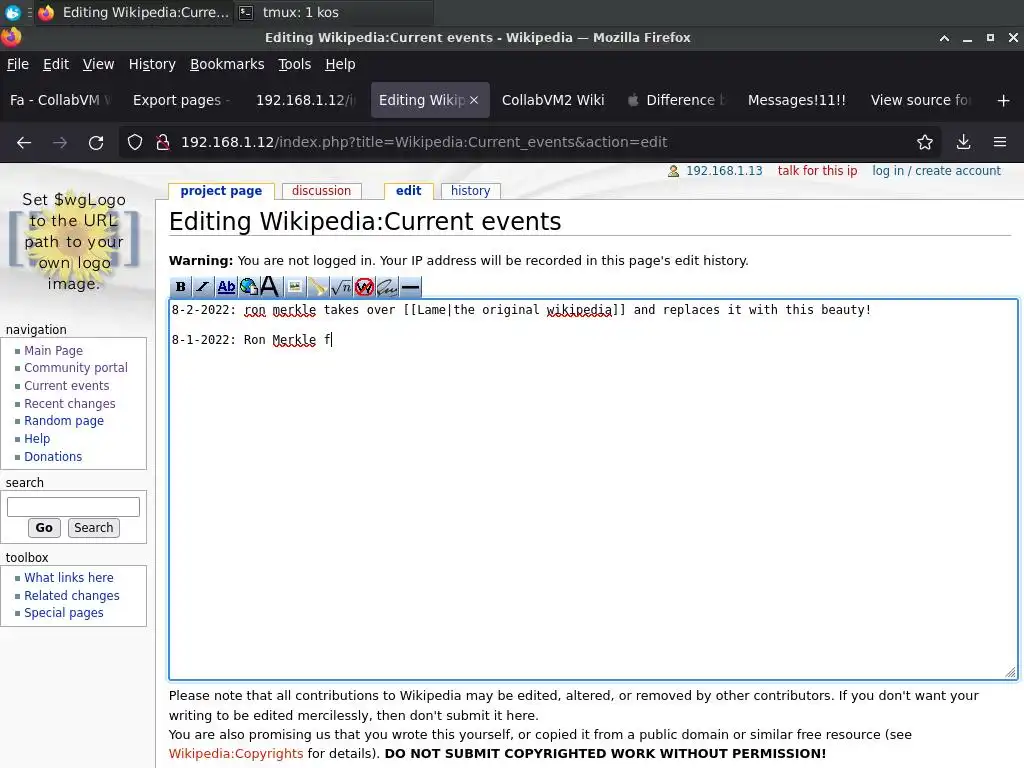Switch to the View source browser tab
This screenshot has width=1024, height=768.
tap(920, 100)
